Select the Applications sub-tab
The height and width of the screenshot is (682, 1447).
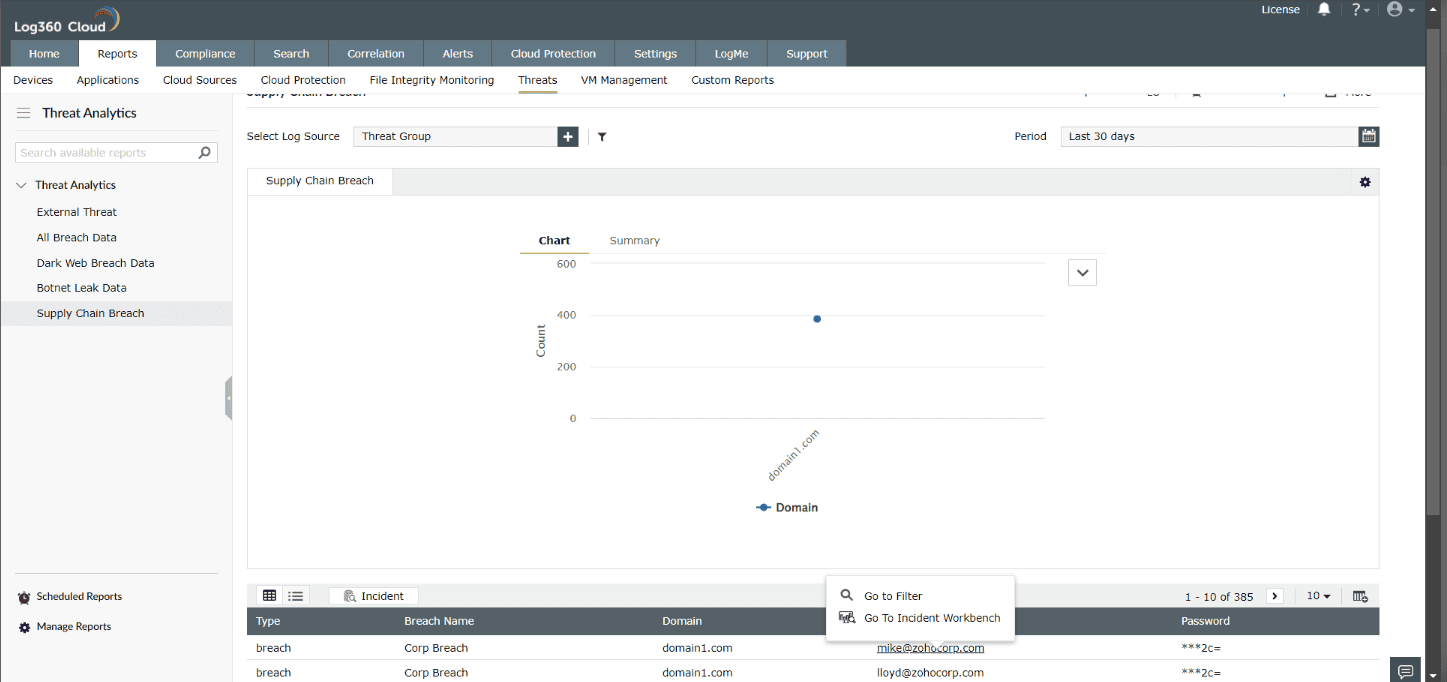click(108, 80)
